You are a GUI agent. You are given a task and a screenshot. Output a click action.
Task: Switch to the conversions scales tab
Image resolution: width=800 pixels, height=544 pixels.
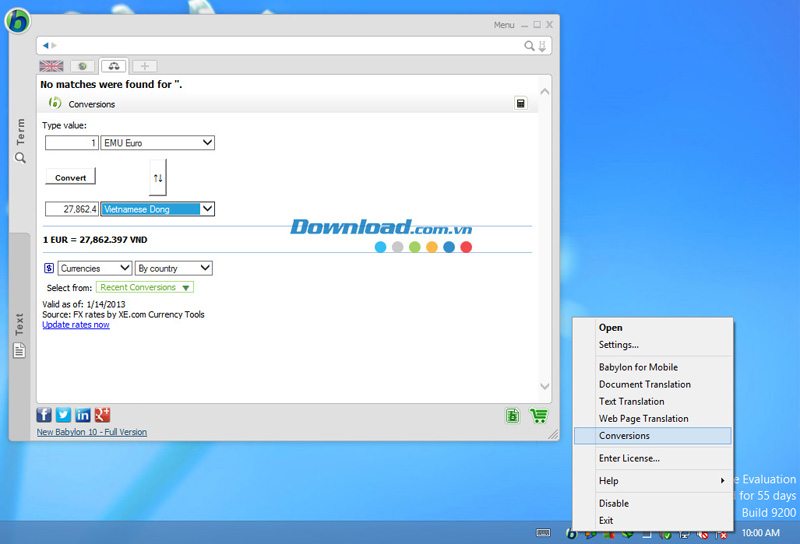114,66
